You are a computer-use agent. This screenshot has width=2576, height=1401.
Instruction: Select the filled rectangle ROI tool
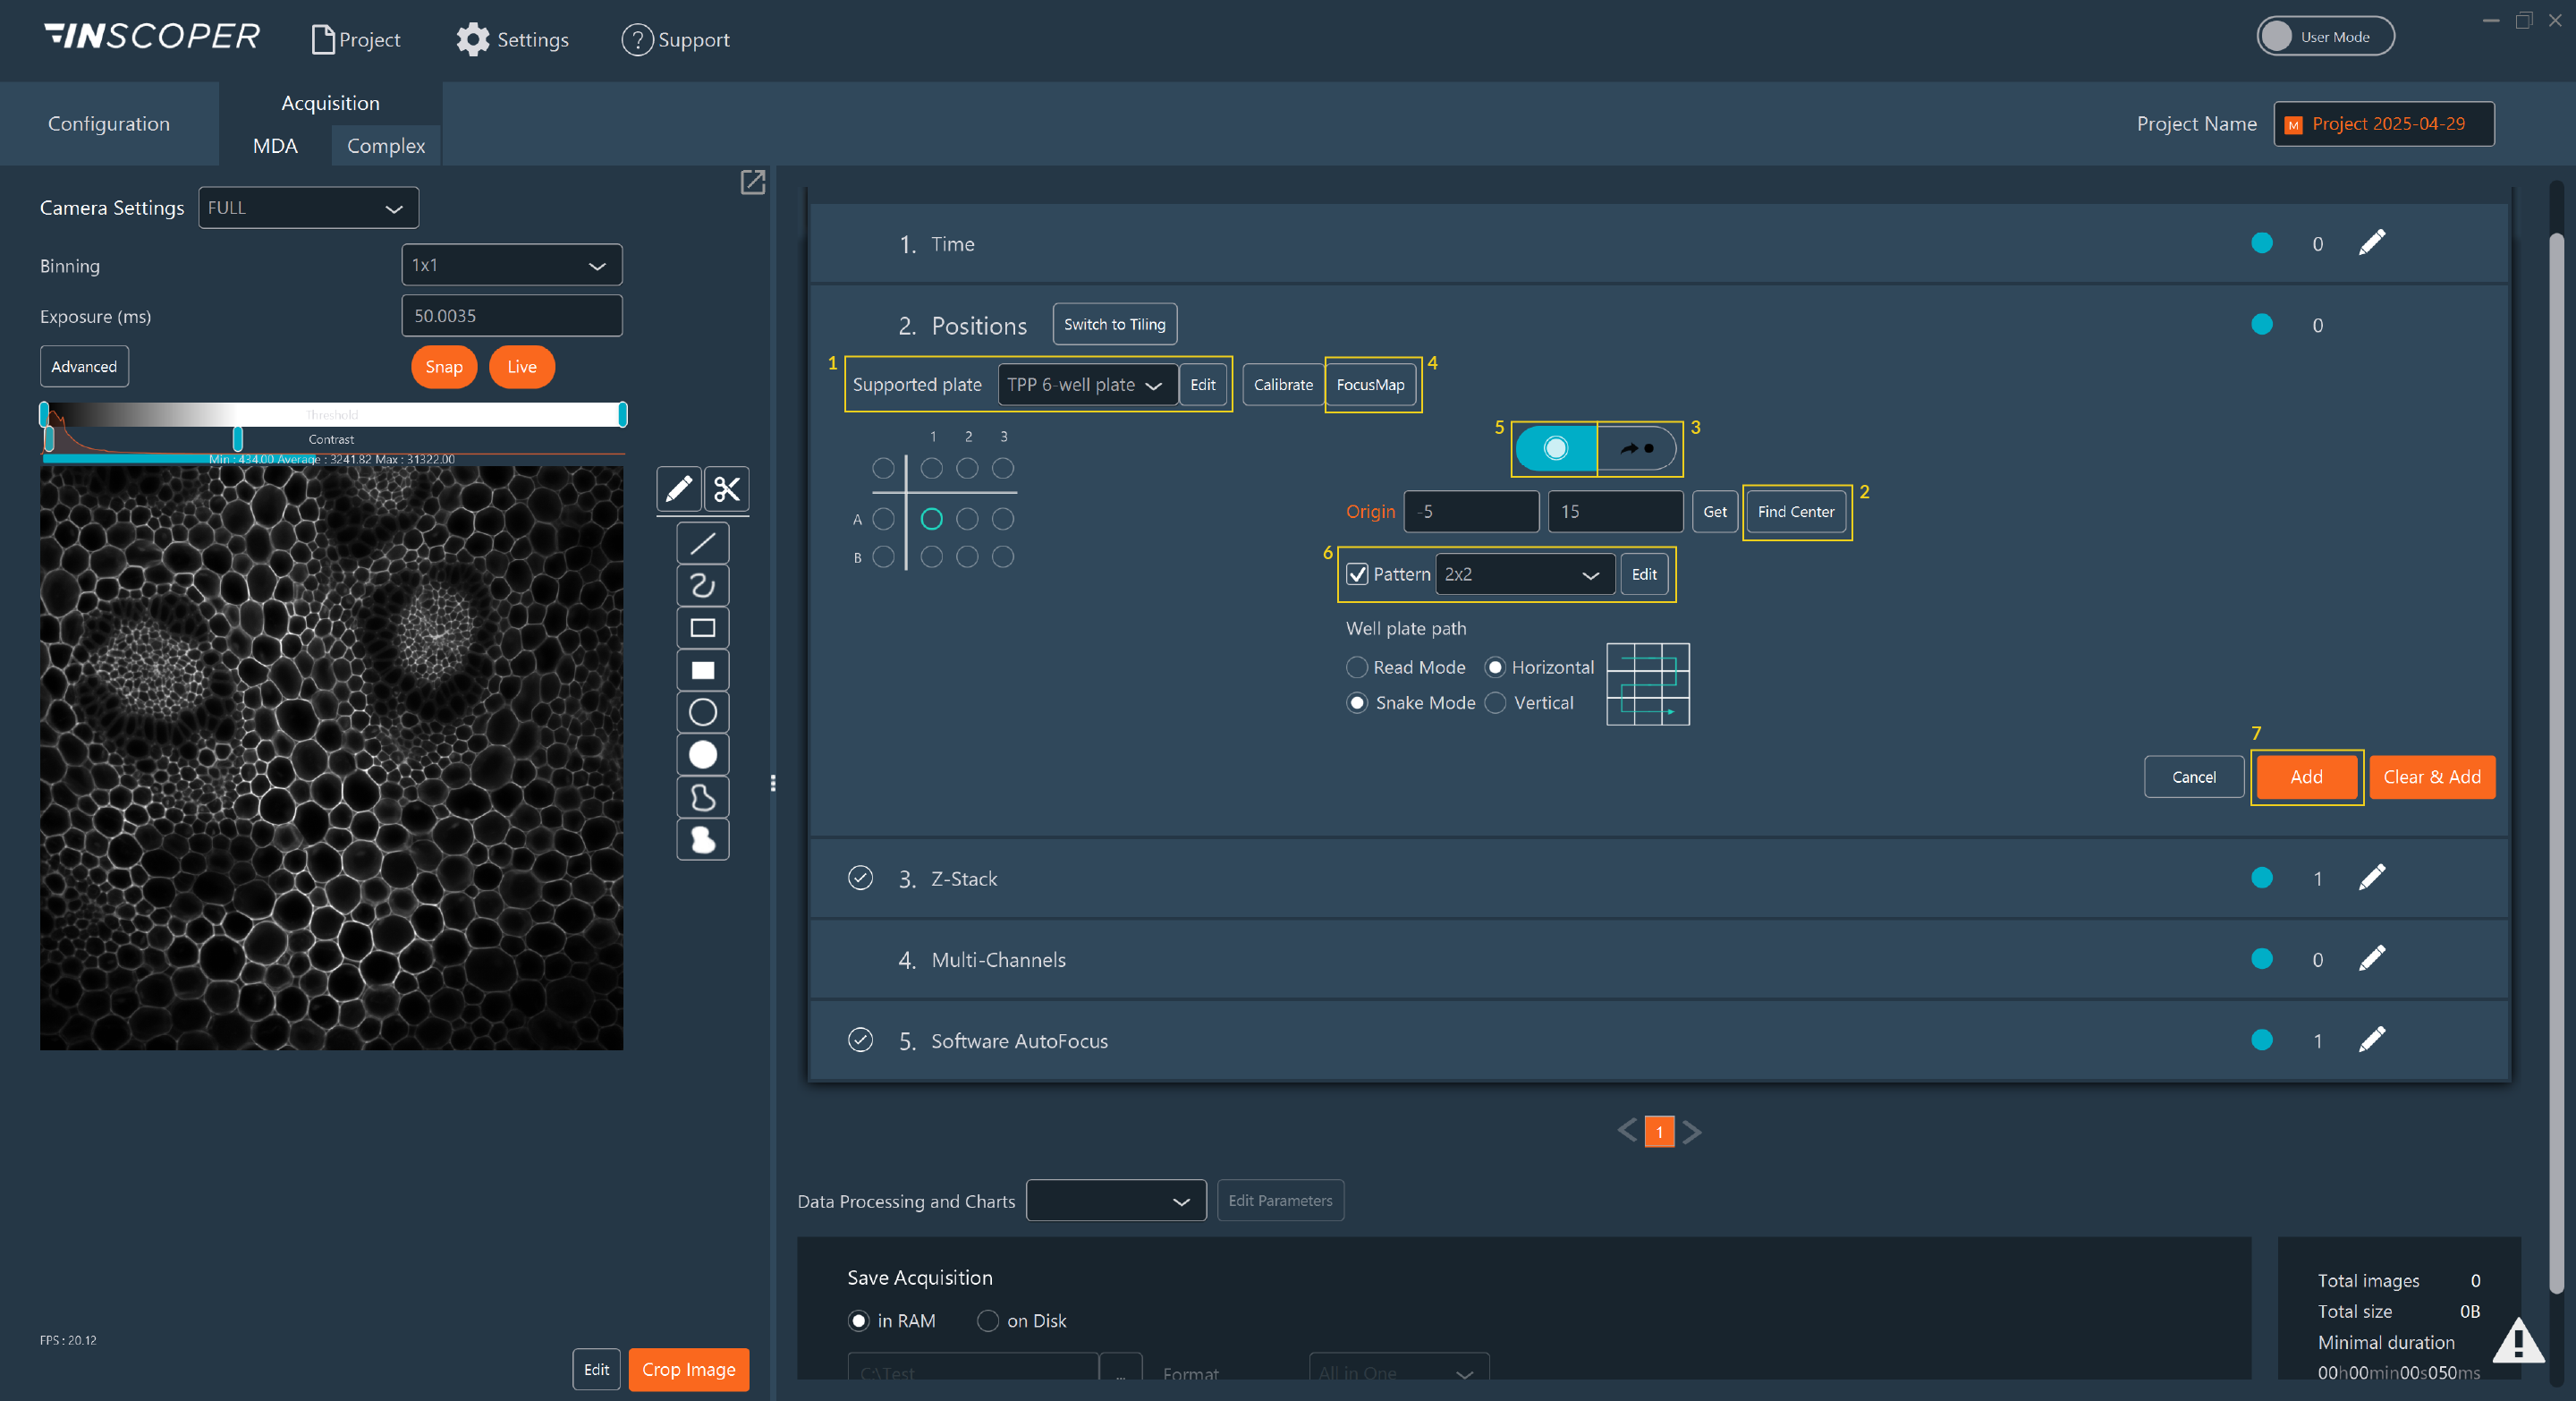(x=702, y=671)
